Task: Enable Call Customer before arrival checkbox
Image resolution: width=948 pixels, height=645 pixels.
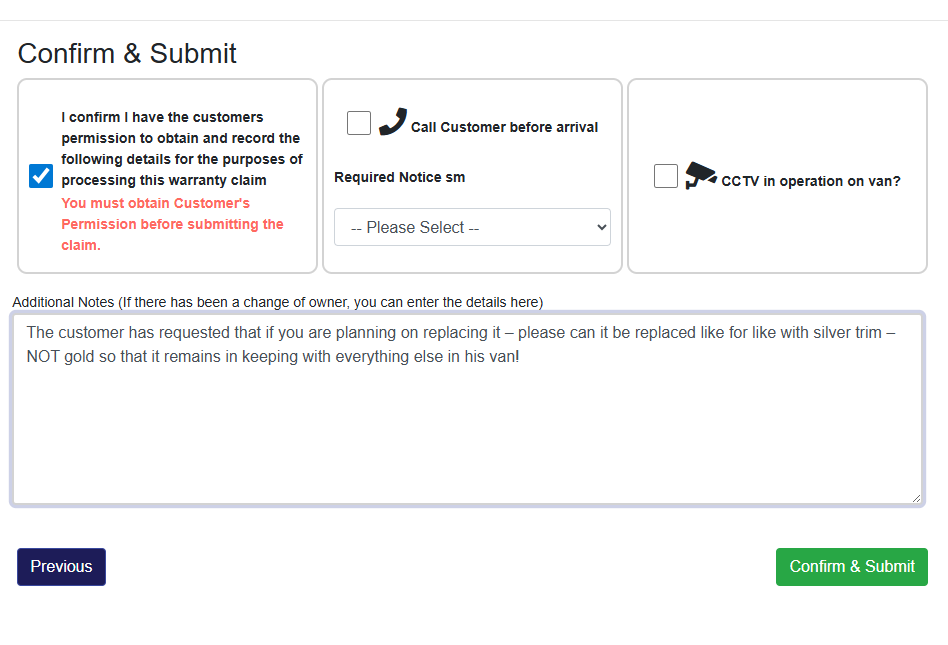Action: point(359,123)
